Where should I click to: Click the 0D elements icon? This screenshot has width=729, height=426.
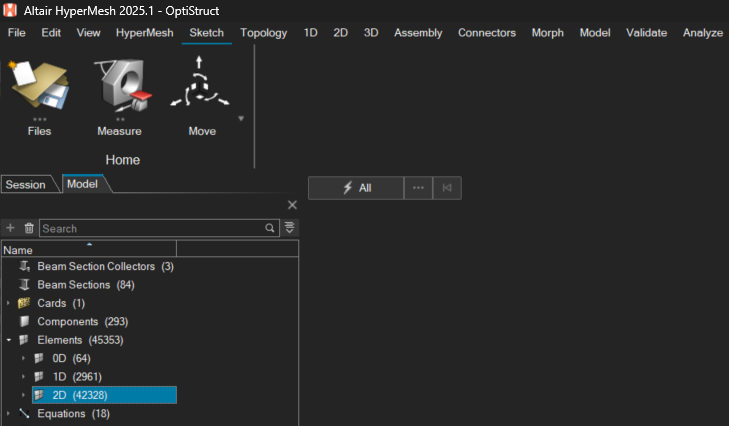tap(39, 358)
